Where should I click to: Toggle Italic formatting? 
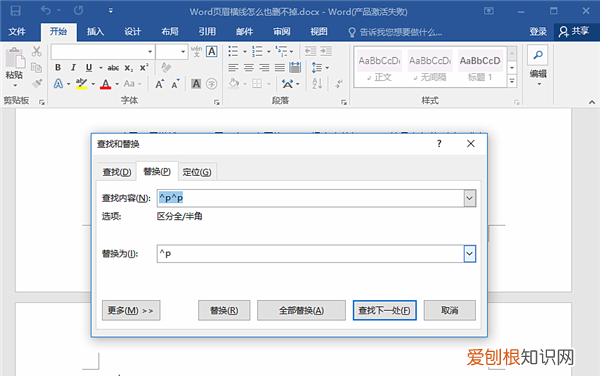pos(73,68)
